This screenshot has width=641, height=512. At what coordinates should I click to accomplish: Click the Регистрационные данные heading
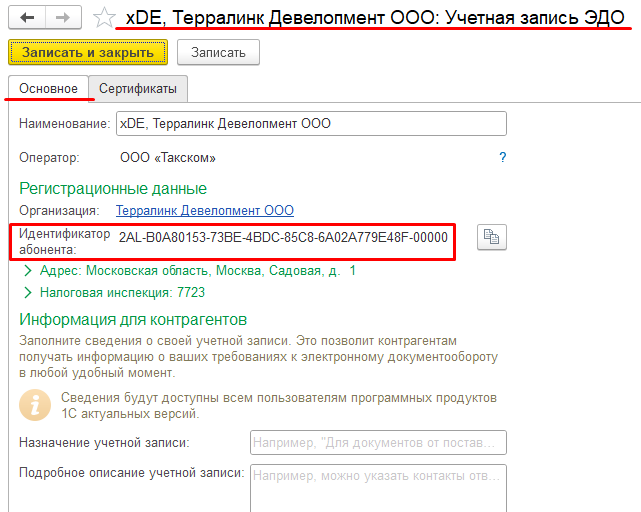pos(113,189)
